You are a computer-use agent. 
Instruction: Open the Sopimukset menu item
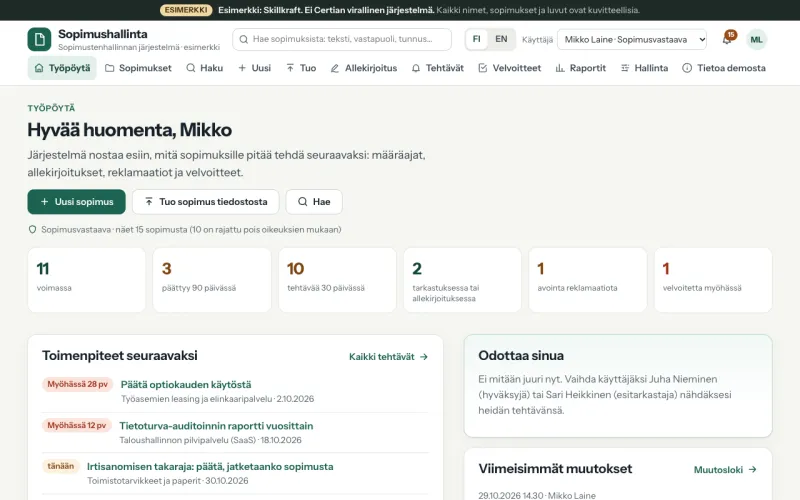(x=138, y=68)
